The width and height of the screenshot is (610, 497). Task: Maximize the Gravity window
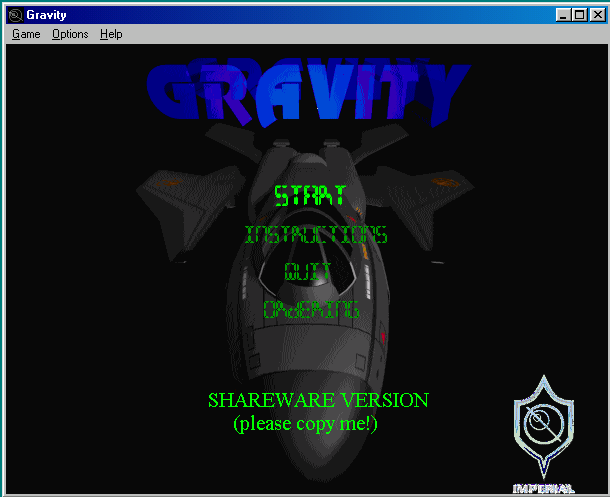[x=579, y=15]
